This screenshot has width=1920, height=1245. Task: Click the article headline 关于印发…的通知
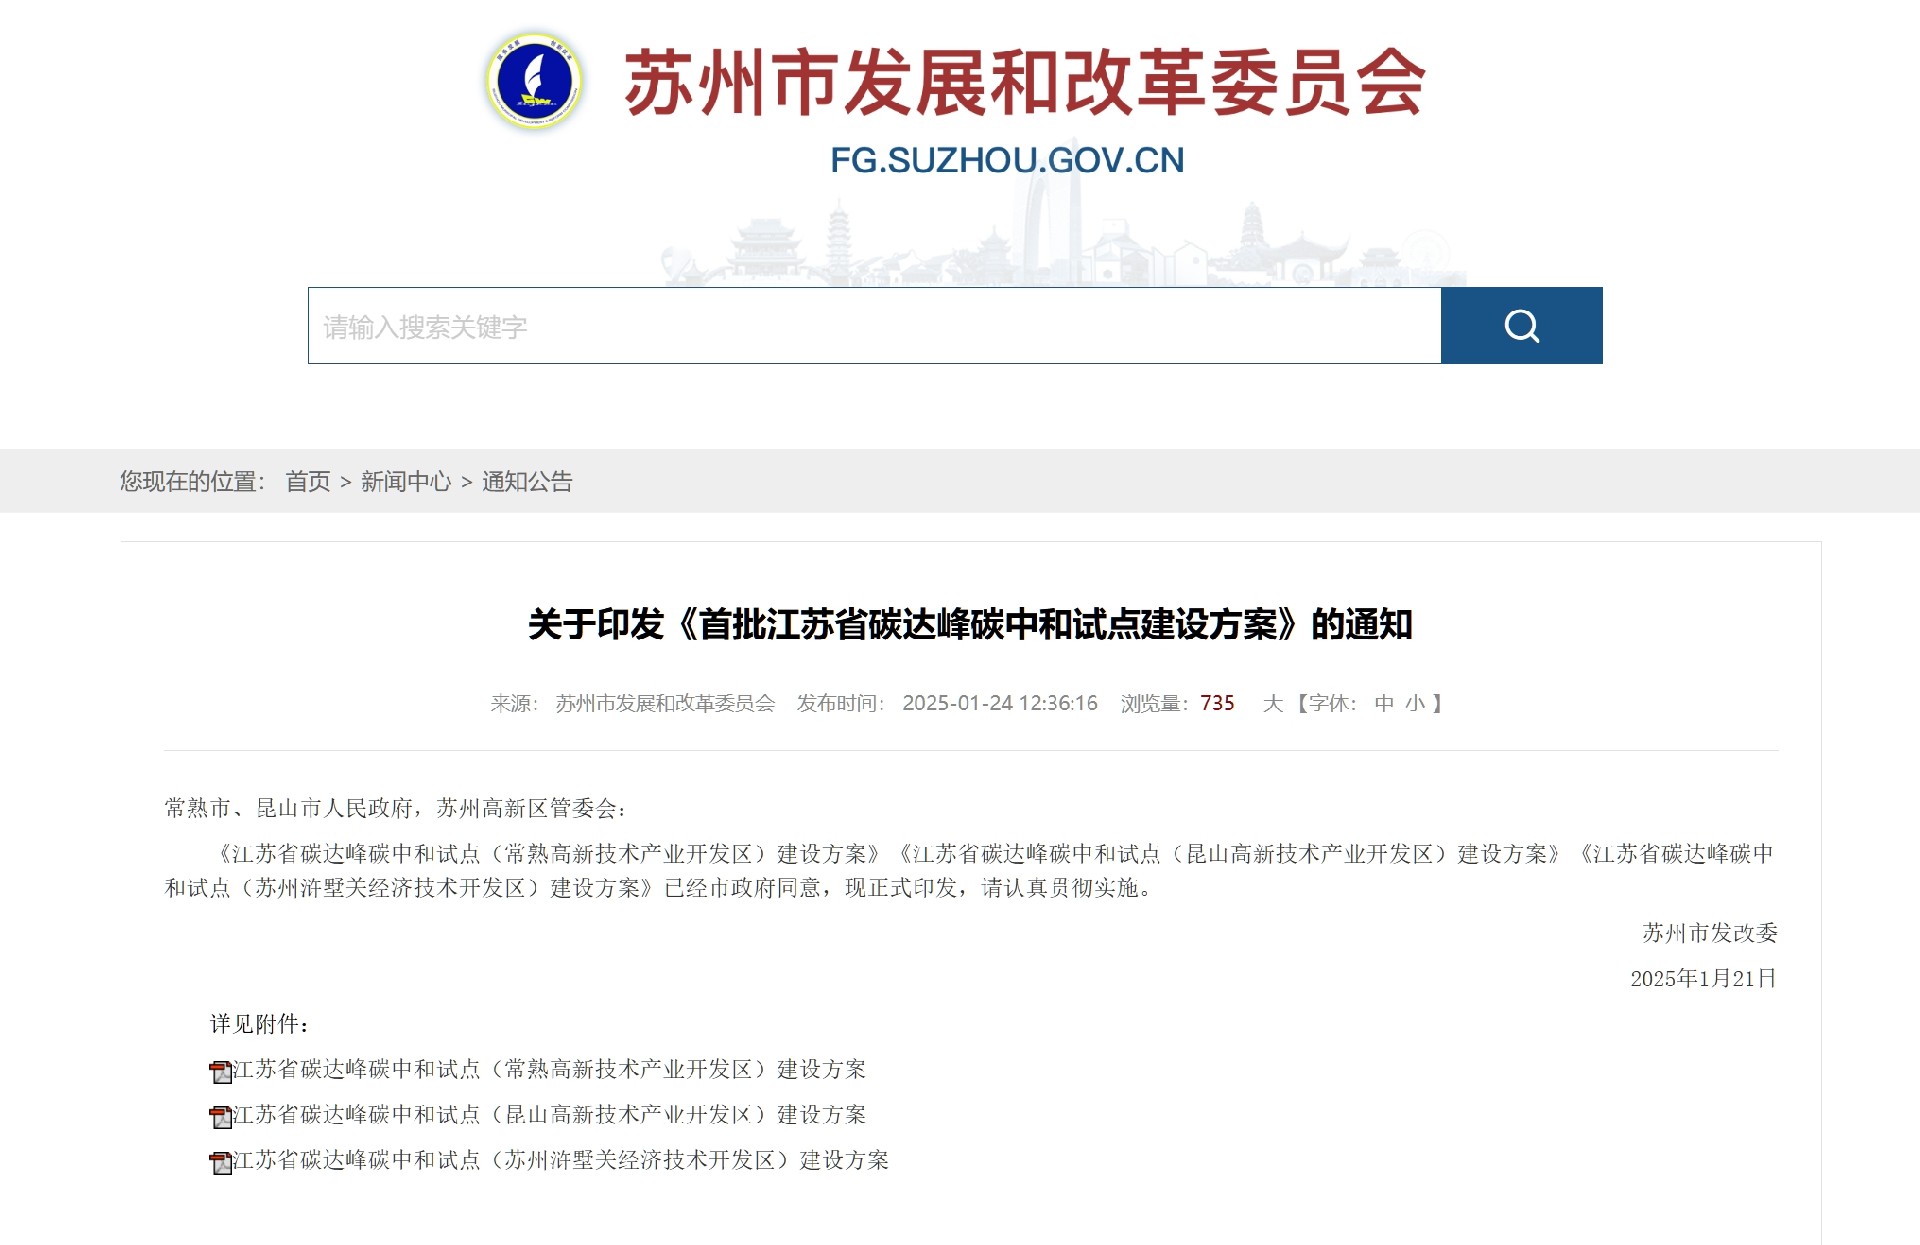(969, 624)
